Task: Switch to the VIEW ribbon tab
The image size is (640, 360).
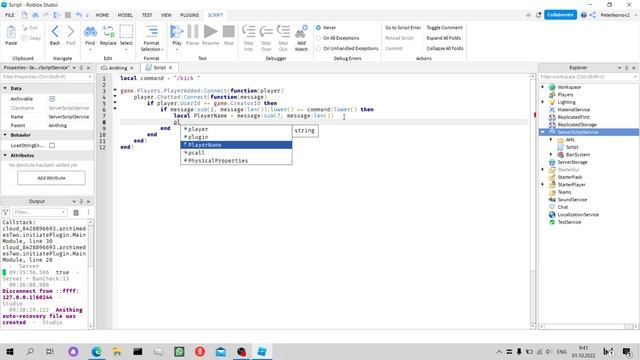Action: tap(166, 15)
